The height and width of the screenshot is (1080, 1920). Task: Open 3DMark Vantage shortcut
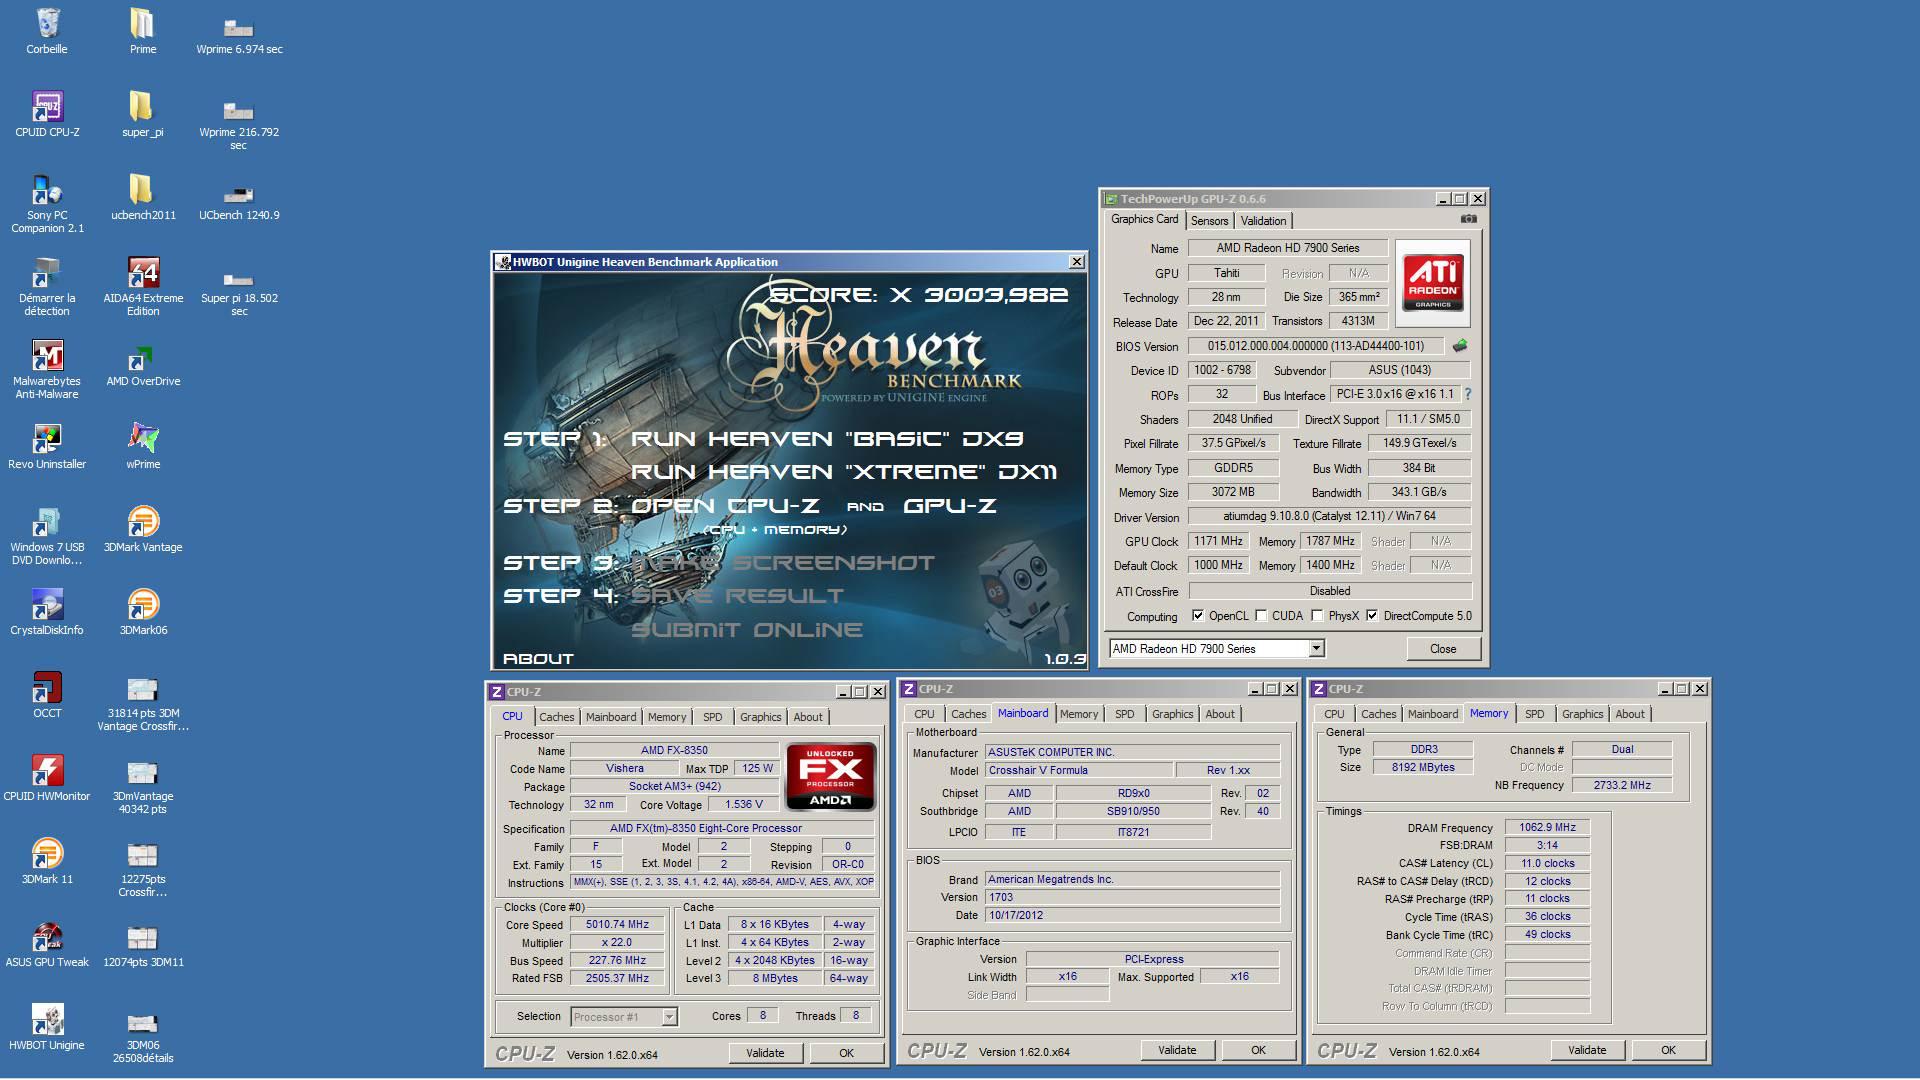pyautogui.click(x=143, y=528)
